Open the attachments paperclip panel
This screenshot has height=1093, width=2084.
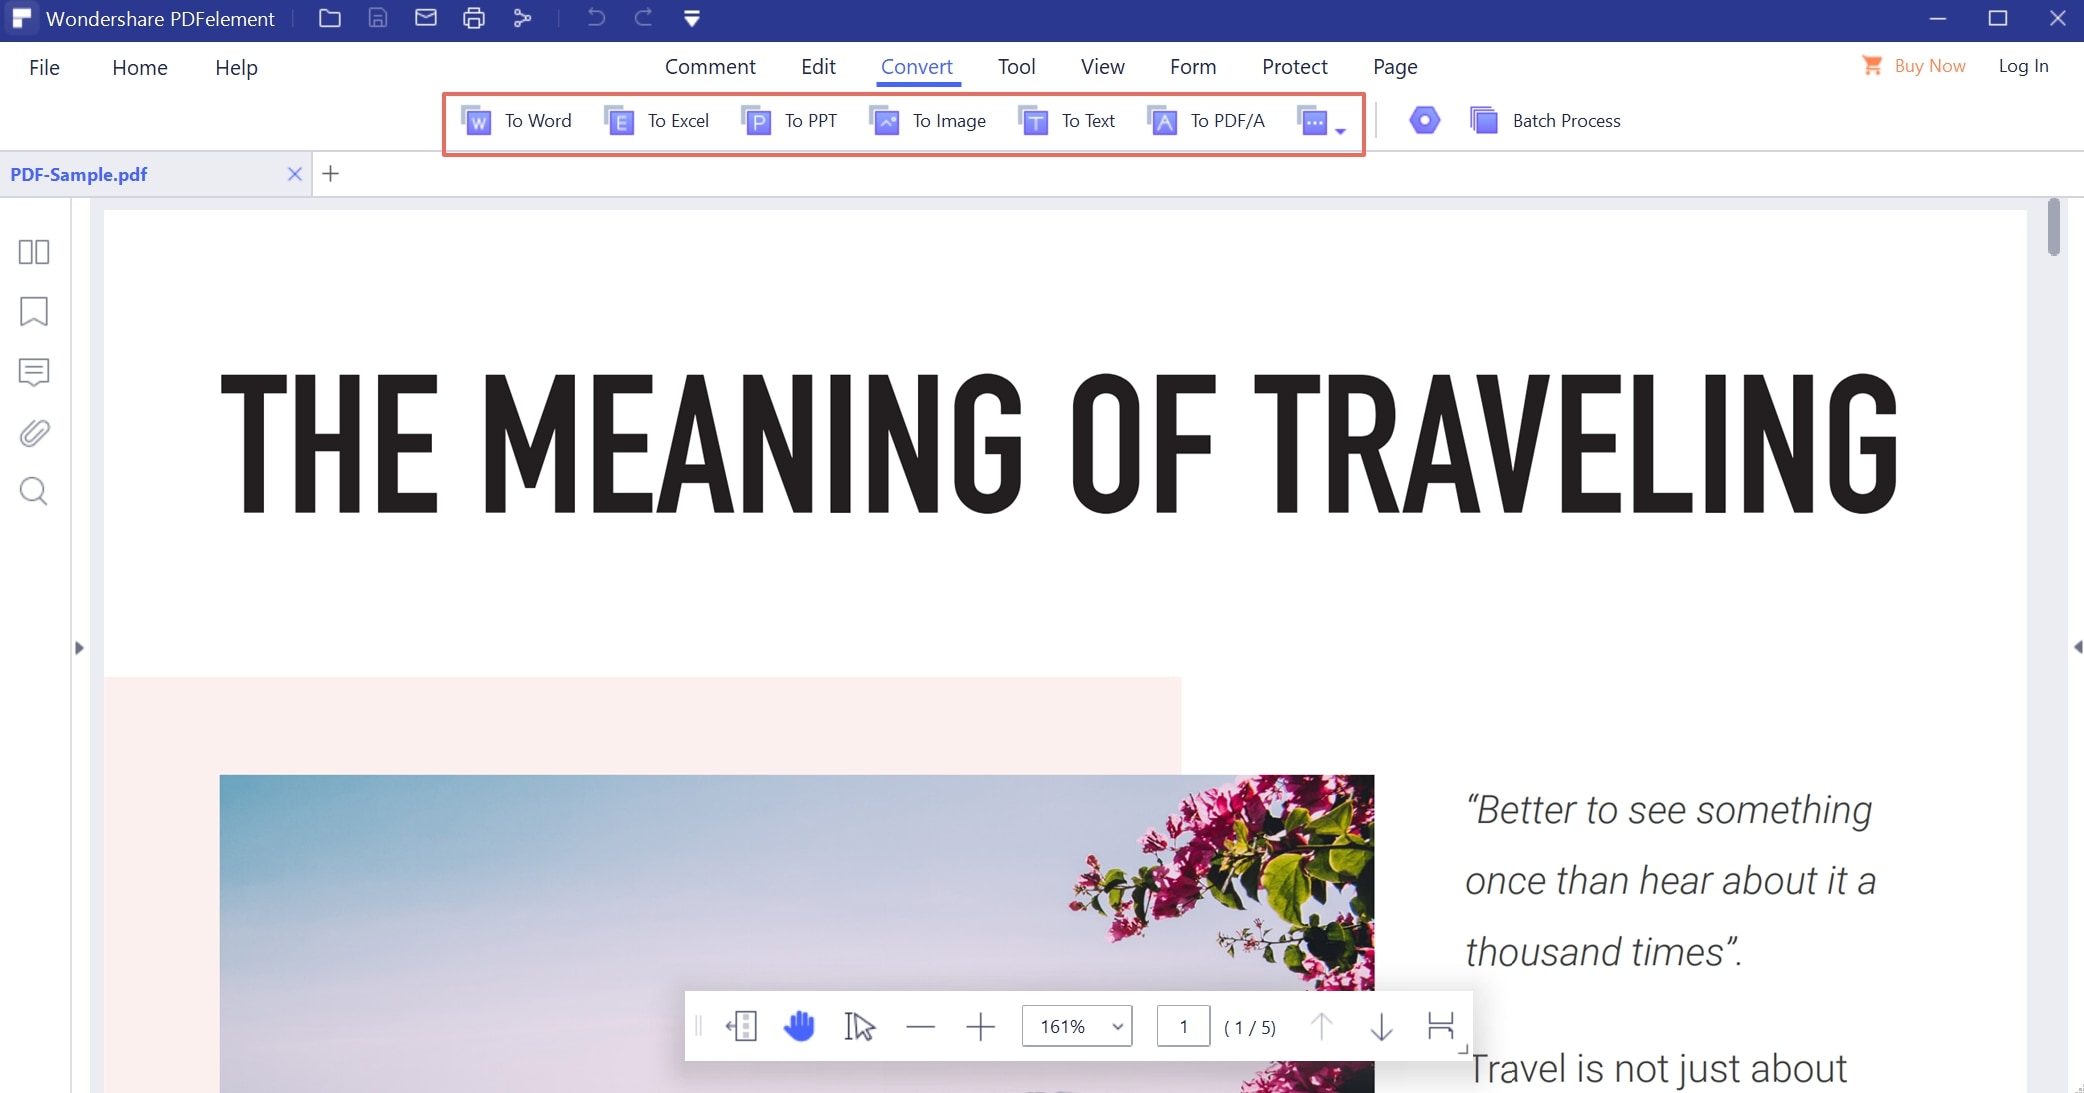tap(34, 433)
